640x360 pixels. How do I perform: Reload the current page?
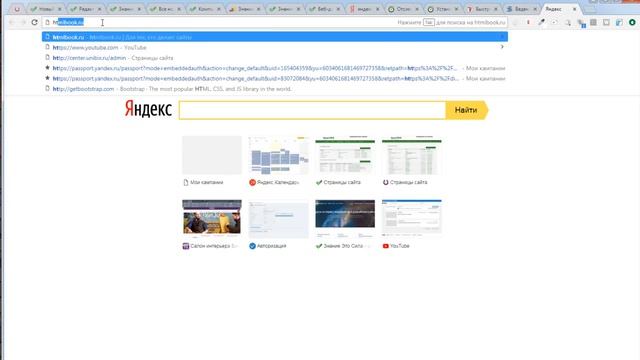point(34,22)
